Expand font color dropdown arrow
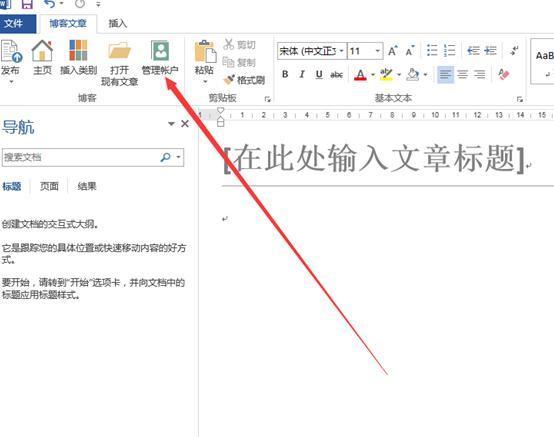This screenshot has height=437, width=554. tap(372, 75)
